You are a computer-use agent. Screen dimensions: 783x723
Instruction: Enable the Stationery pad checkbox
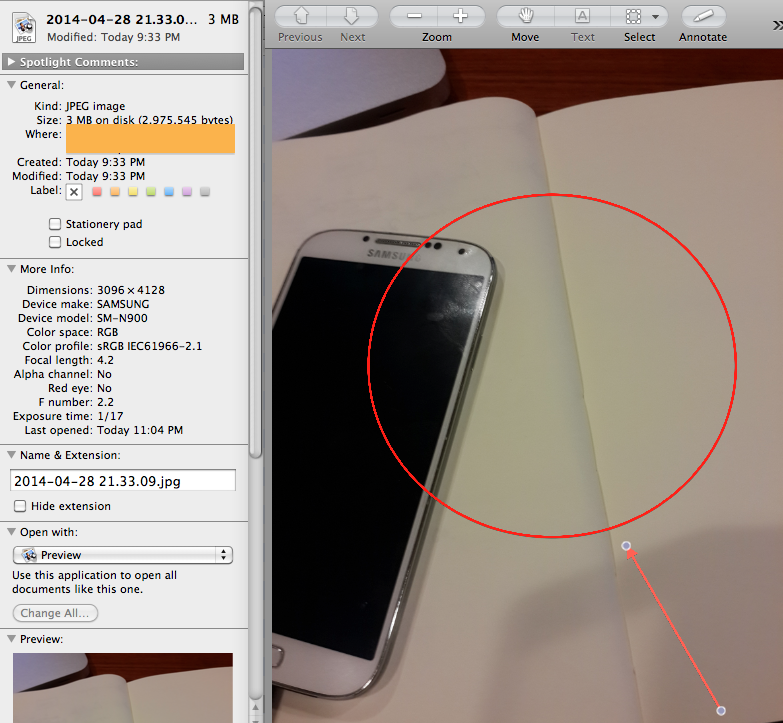pyautogui.click(x=55, y=224)
